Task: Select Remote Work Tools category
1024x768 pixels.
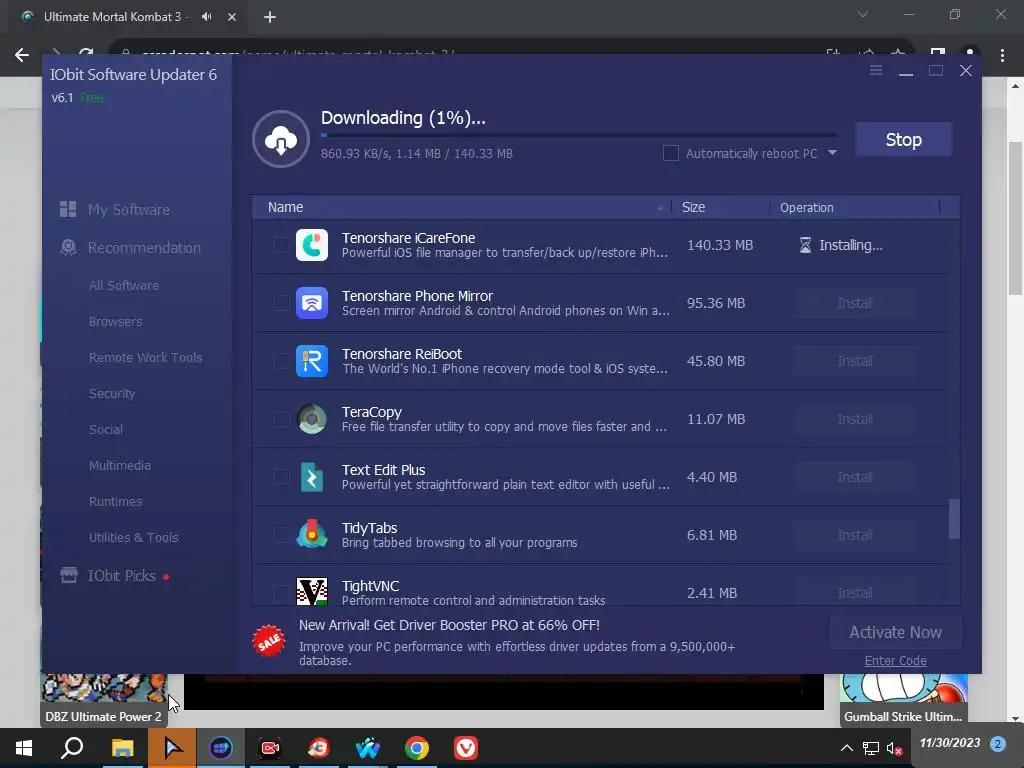Action: pyautogui.click(x=145, y=357)
